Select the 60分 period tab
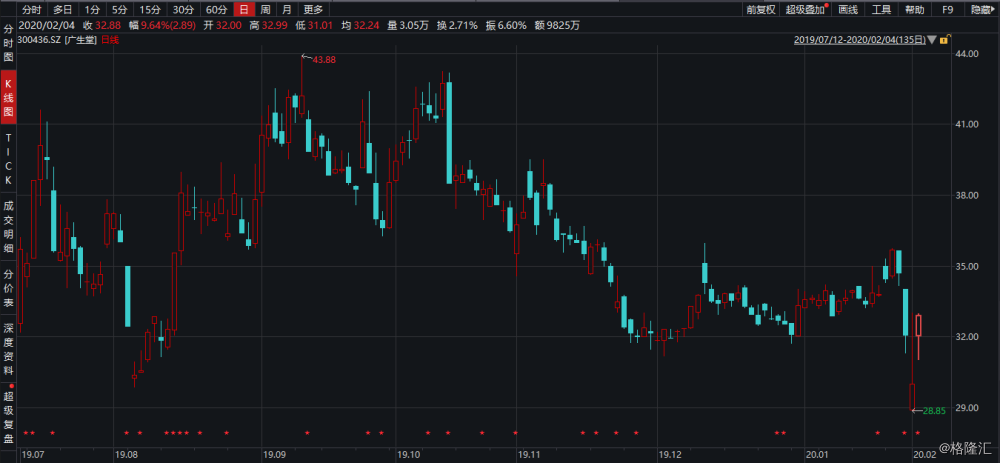The height and width of the screenshot is (463, 1000). 216,10
